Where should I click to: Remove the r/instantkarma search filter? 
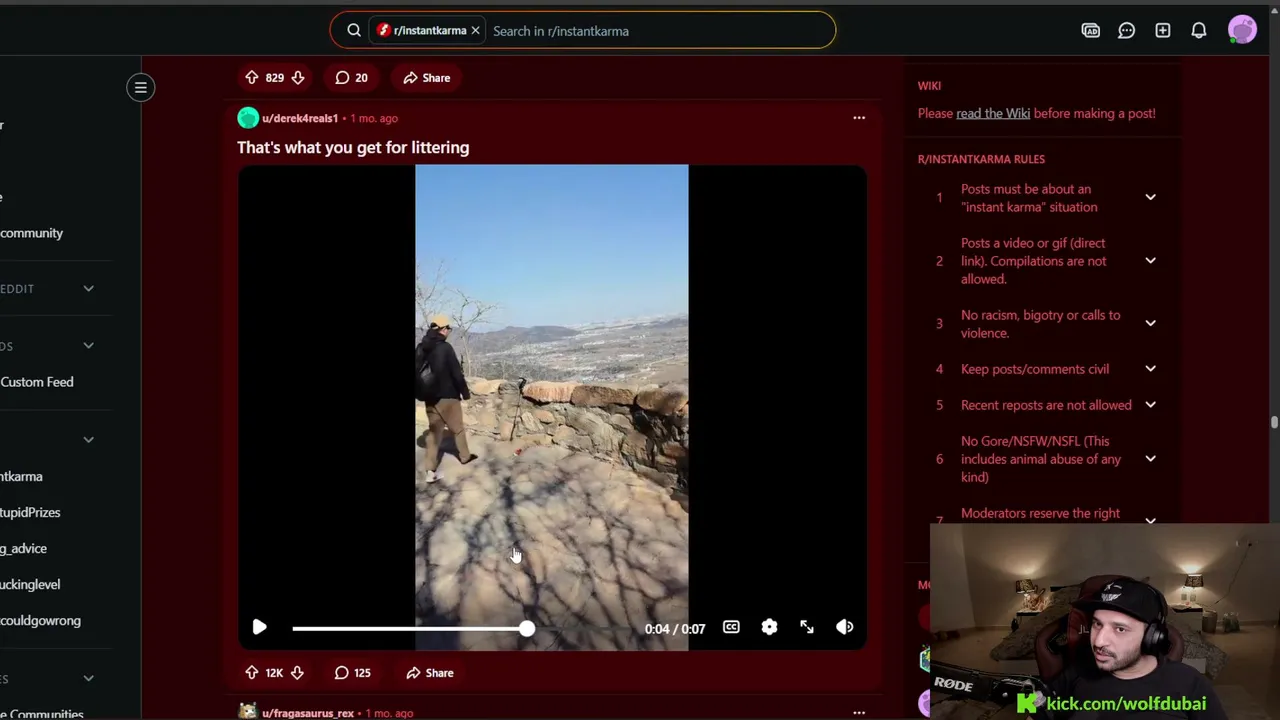(475, 31)
